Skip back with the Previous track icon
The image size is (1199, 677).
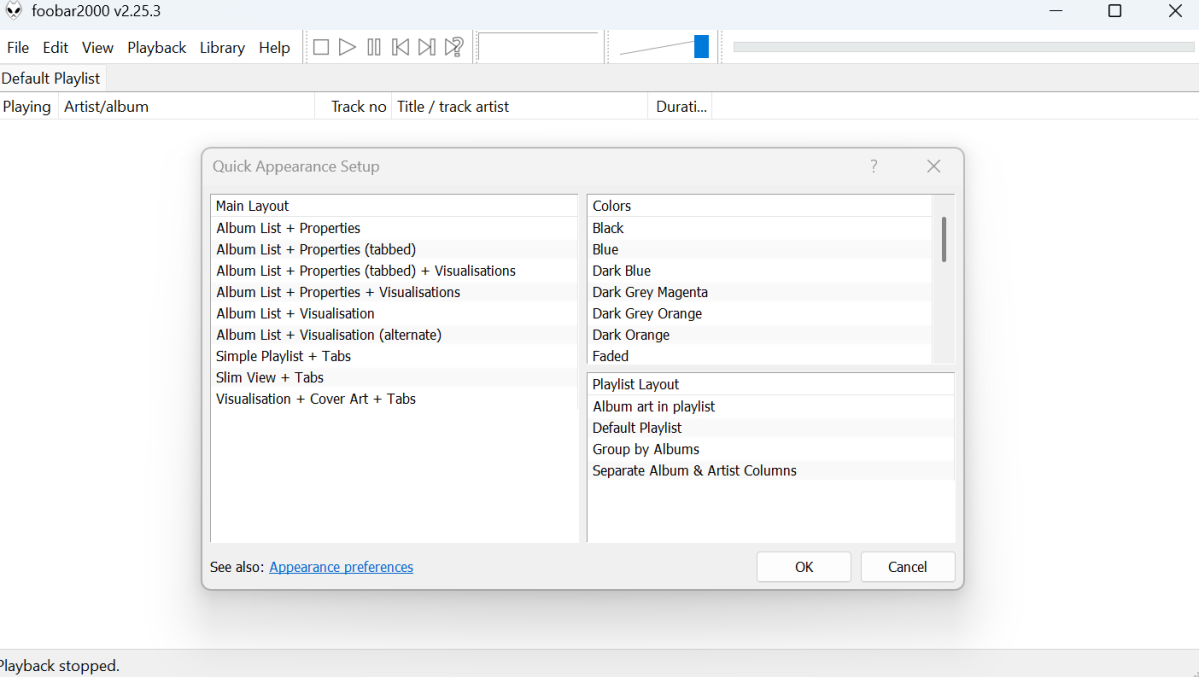399,46
